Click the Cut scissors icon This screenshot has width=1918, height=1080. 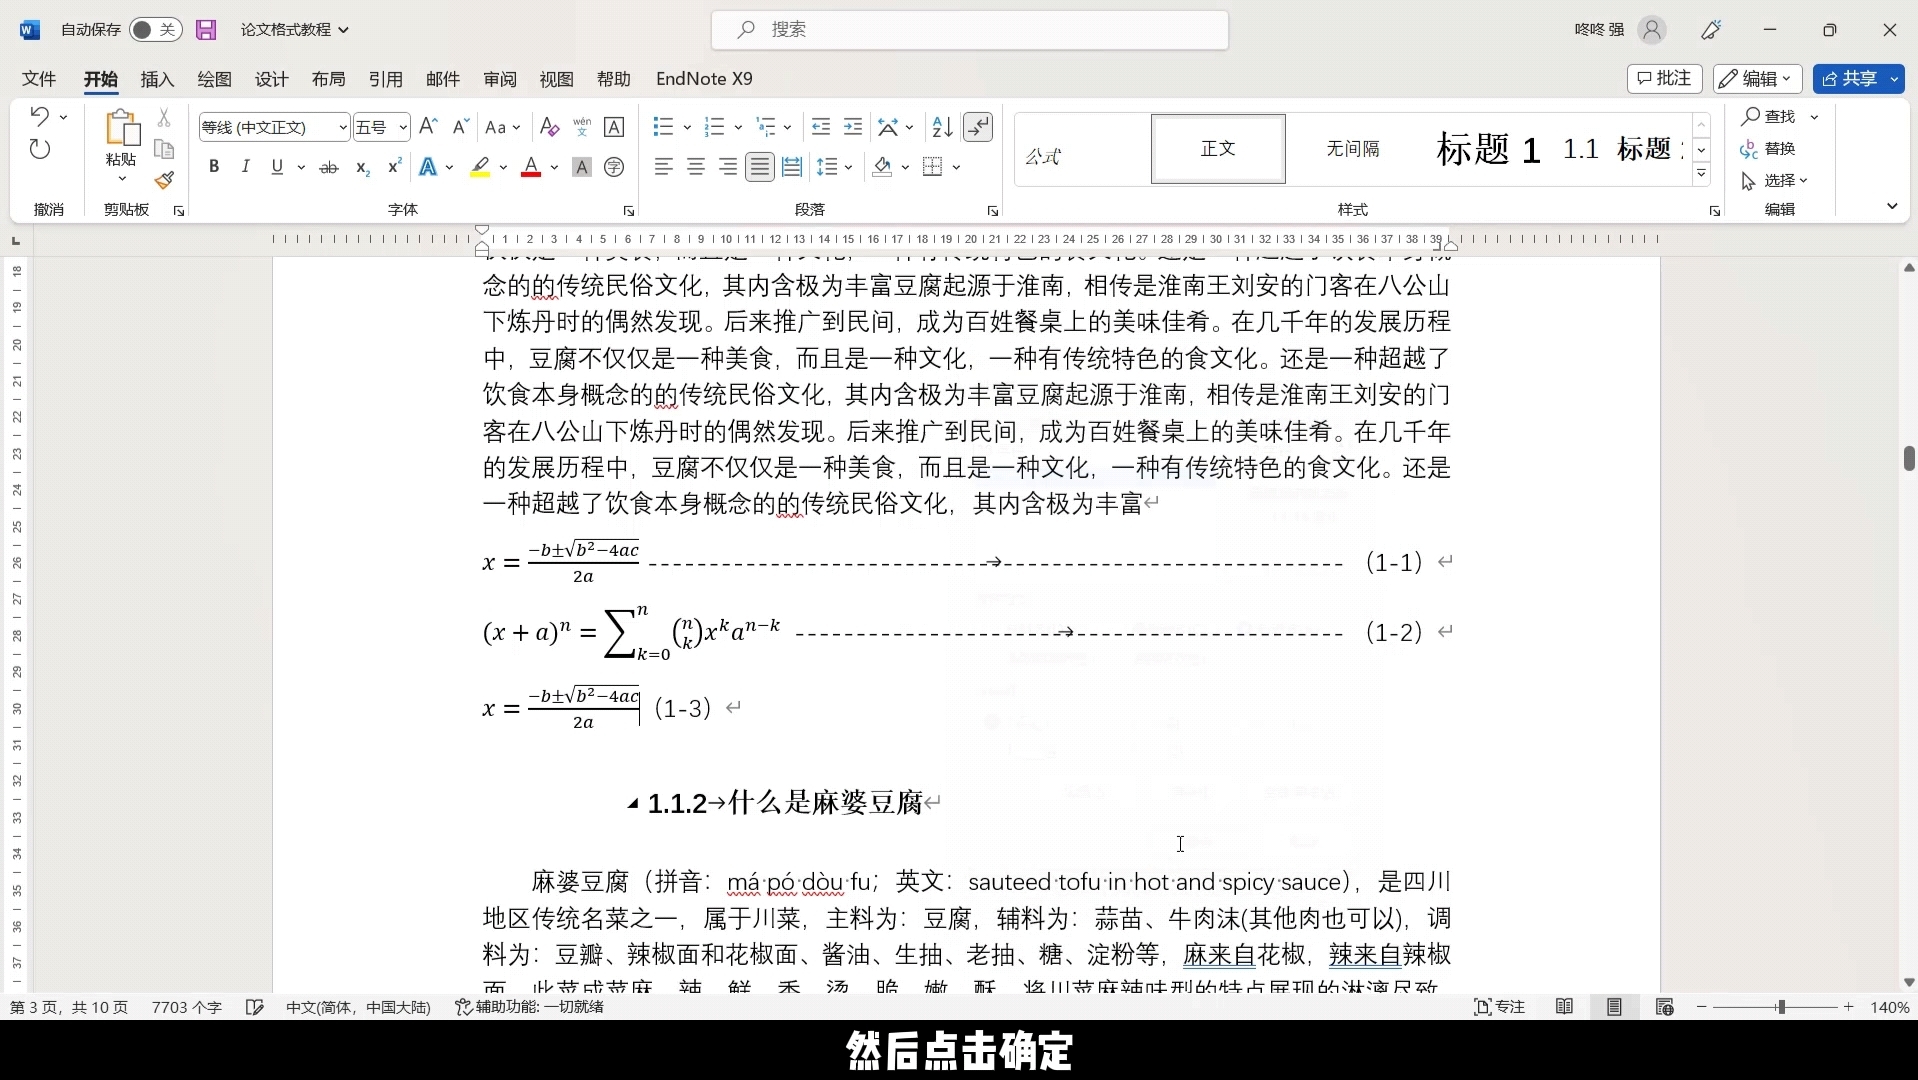click(164, 118)
